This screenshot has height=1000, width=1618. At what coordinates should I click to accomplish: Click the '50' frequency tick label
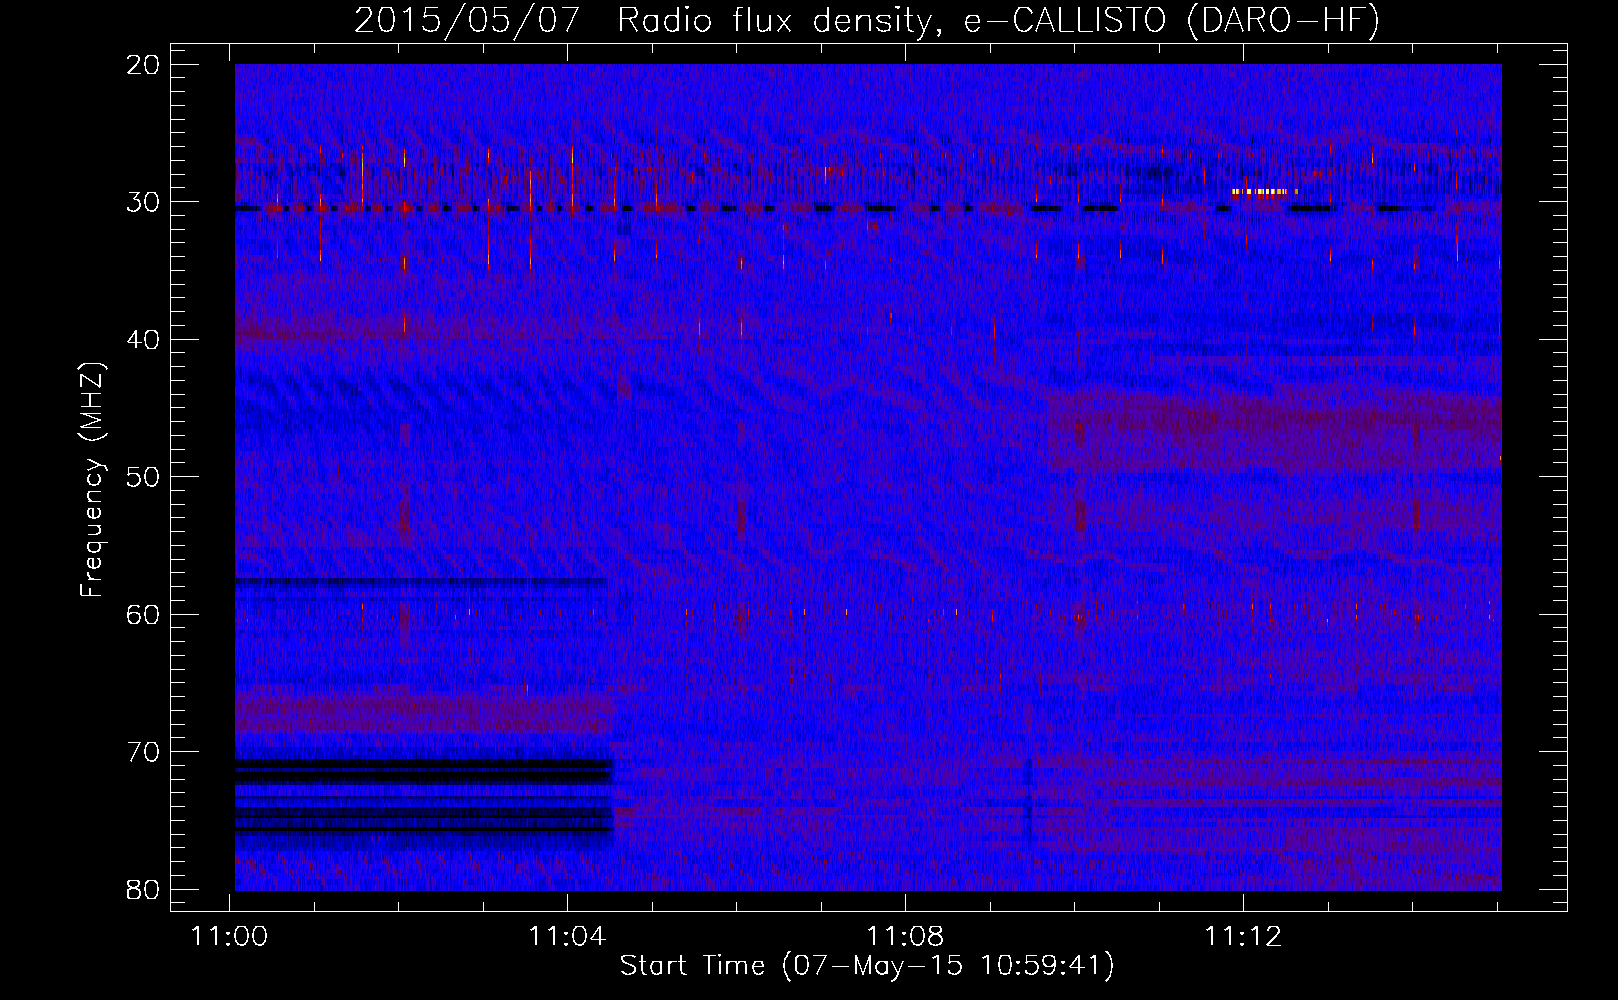pyautogui.click(x=144, y=477)
